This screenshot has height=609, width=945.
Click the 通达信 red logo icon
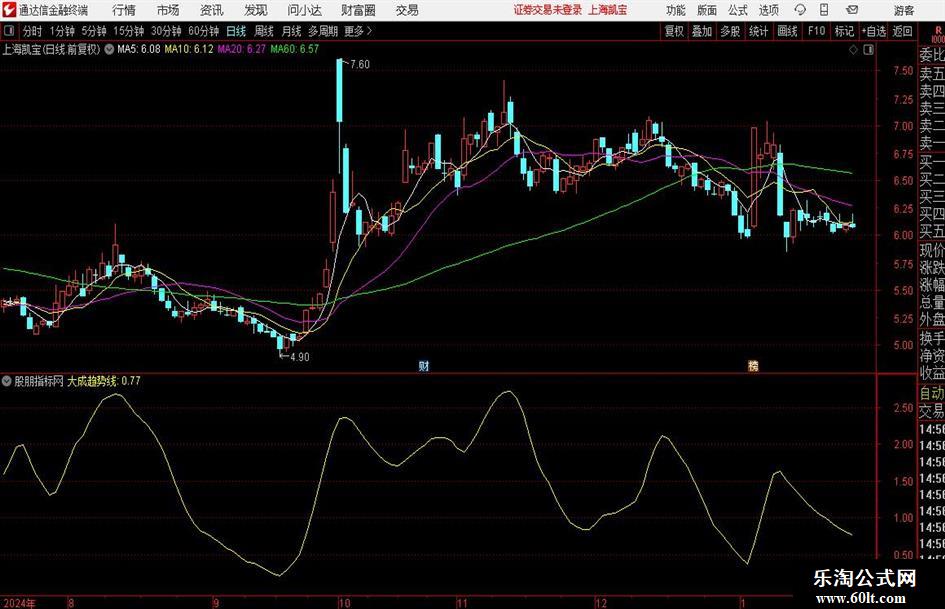coord(8,10)
